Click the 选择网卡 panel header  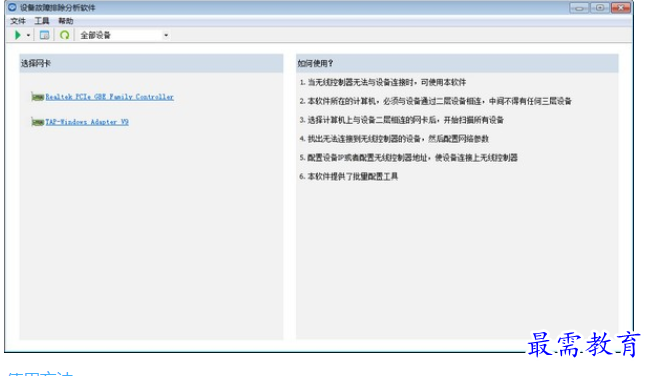(151, 63)
